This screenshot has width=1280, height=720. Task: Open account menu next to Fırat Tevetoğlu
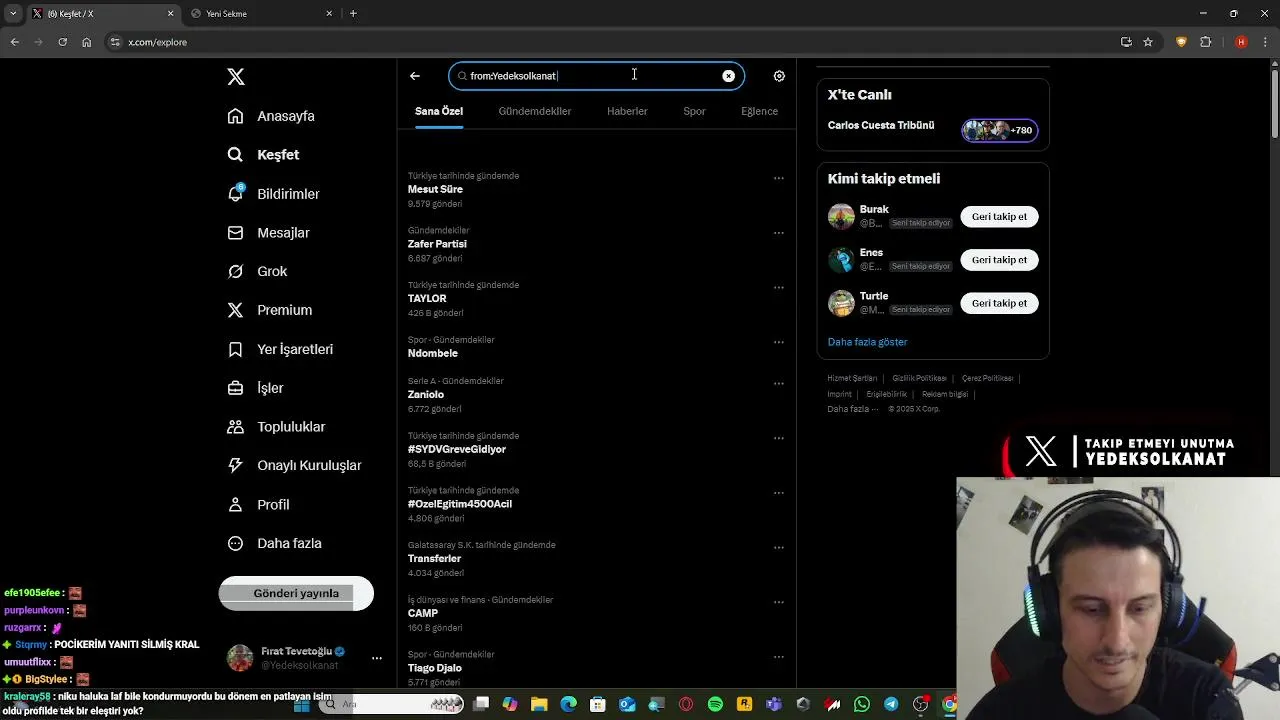[377, 658]
